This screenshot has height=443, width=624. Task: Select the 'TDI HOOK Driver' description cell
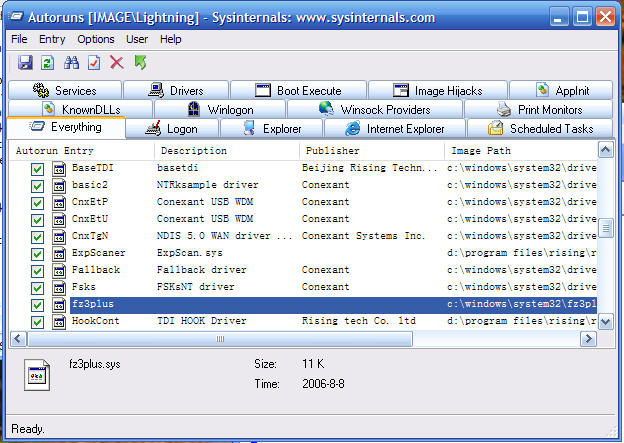[201, 321]
